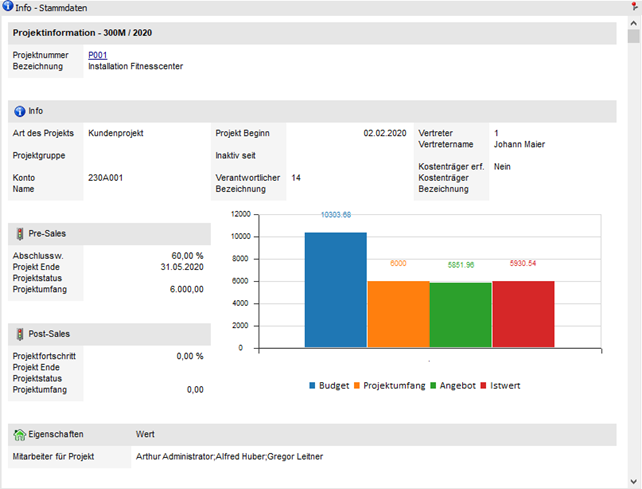This screenshot has height=489, width=642.
Task: Click the scrollbar up arrow
Action: [634, 22]
